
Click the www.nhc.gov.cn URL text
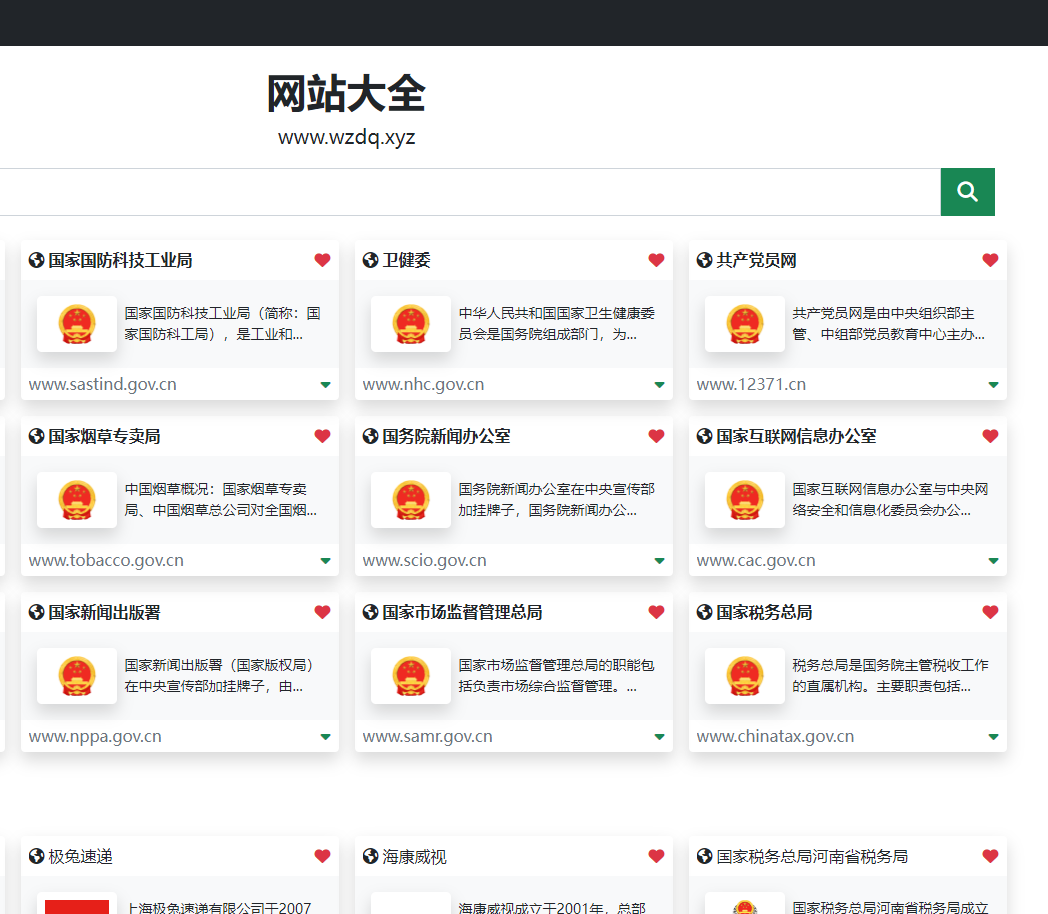[x=423, y=384]
